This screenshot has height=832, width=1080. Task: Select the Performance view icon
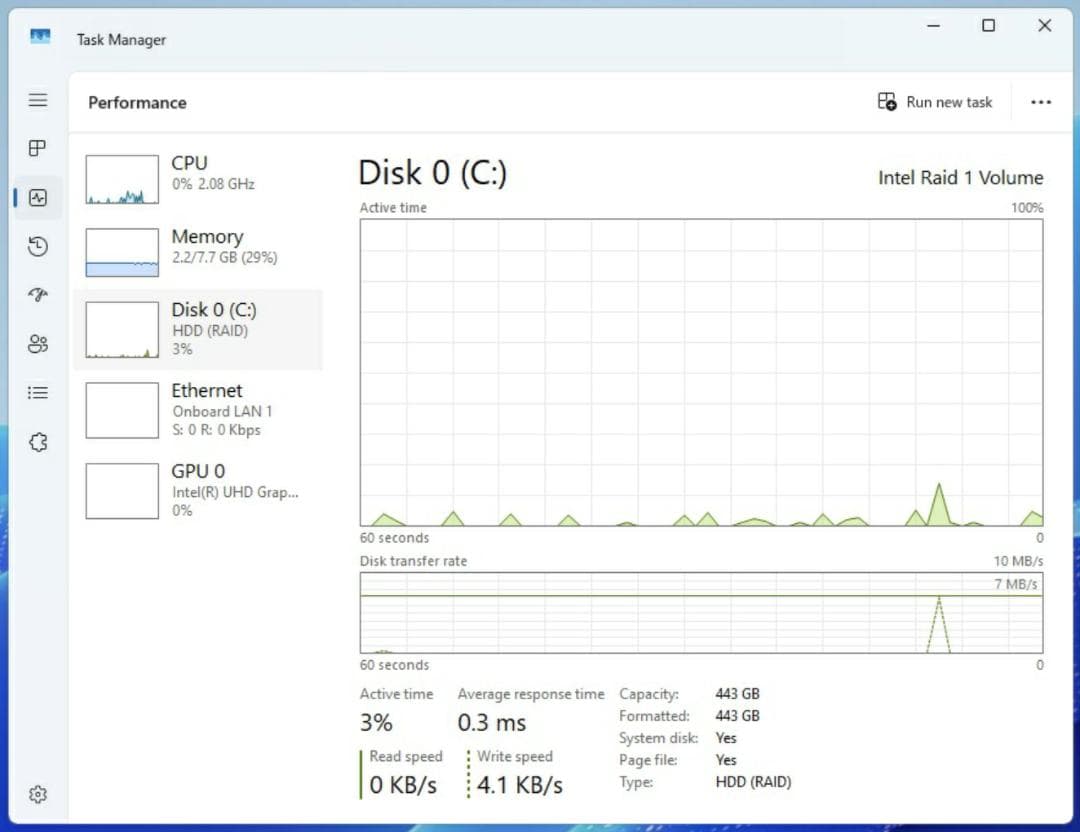coord(37,197)
